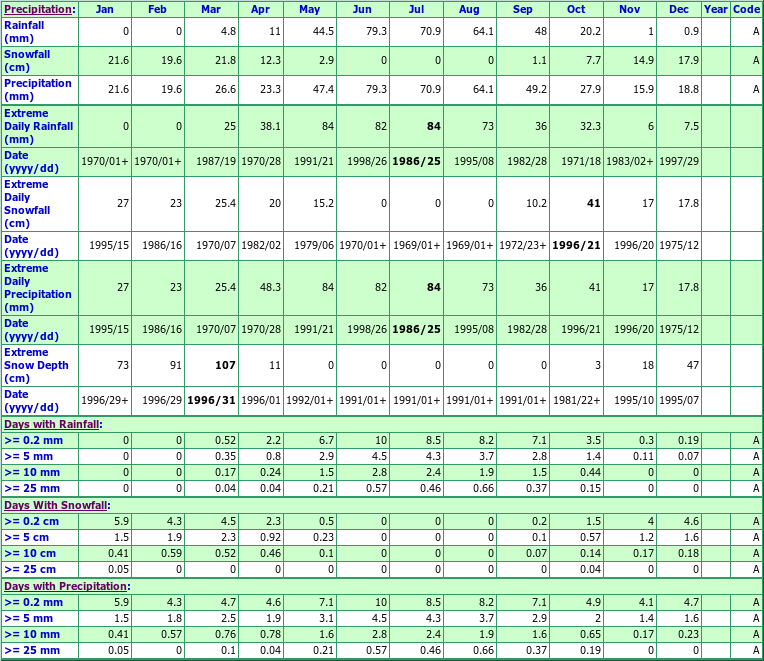Click April extreme precipitation 48.3

pos(270,287)
